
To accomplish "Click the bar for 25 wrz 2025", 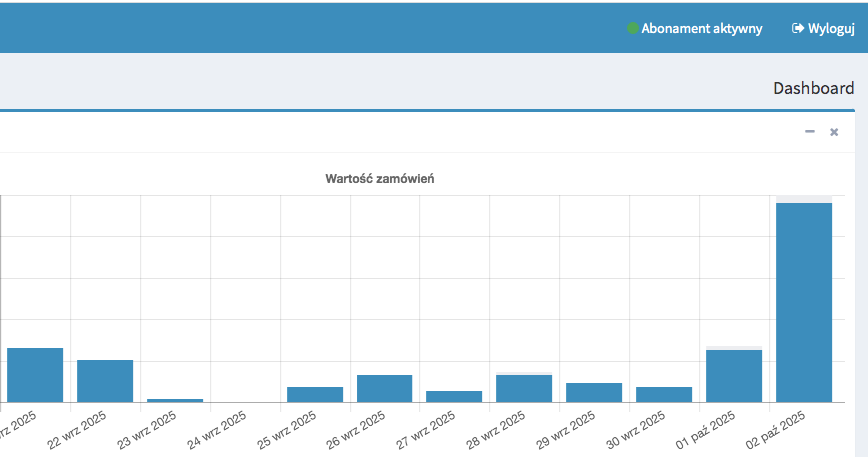I will pyautogui.click(x=315, y=394).
